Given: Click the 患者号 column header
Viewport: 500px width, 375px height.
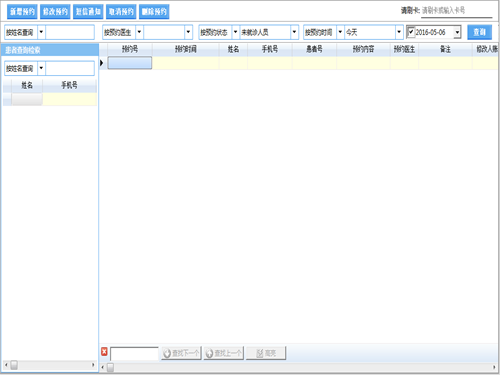Looking at the screenshot, I should coord(314,49).
